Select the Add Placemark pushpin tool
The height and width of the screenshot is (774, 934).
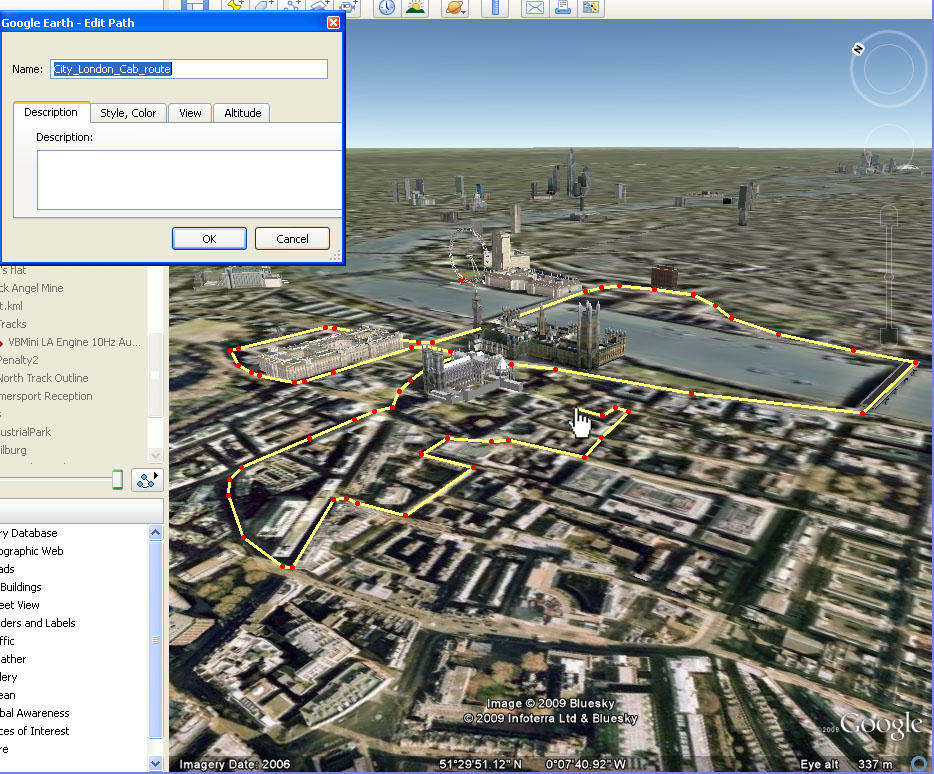[236, 6]
